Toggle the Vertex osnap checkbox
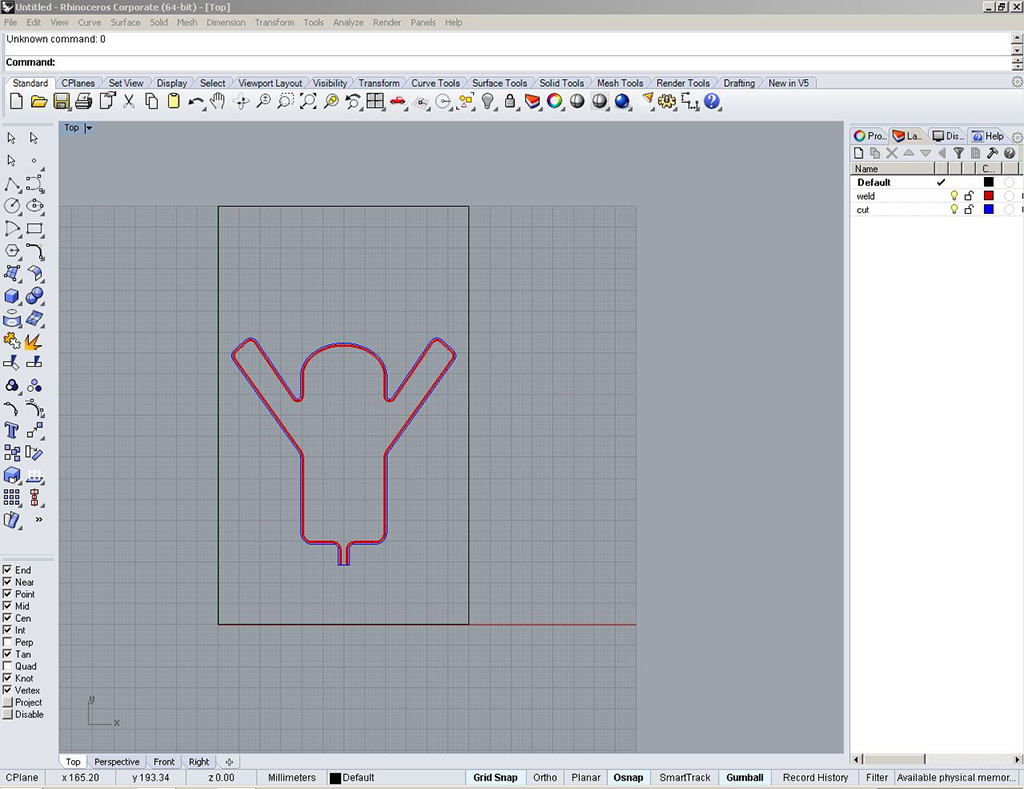 click(7, 690)
